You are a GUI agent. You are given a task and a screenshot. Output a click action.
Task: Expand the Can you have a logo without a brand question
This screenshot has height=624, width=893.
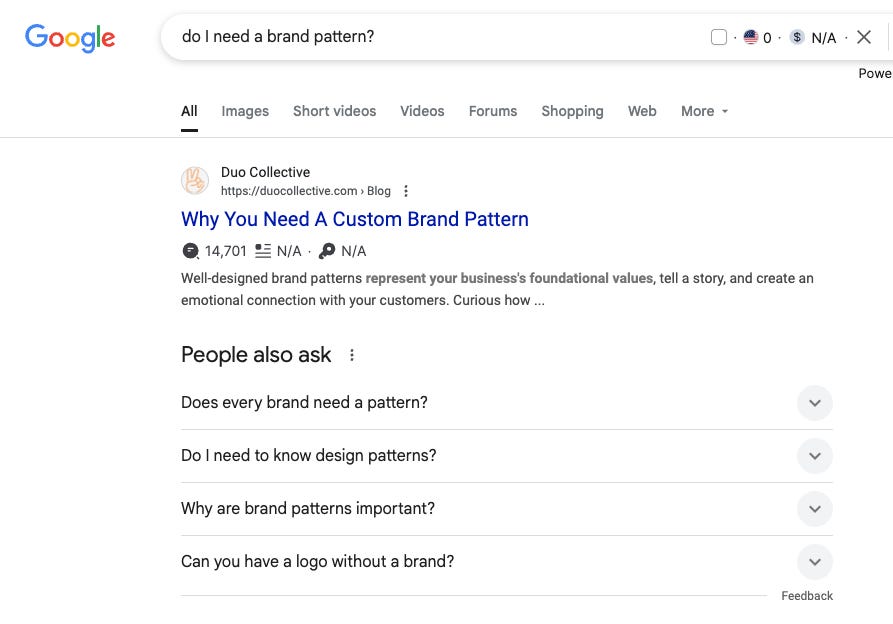coord(815,562)
